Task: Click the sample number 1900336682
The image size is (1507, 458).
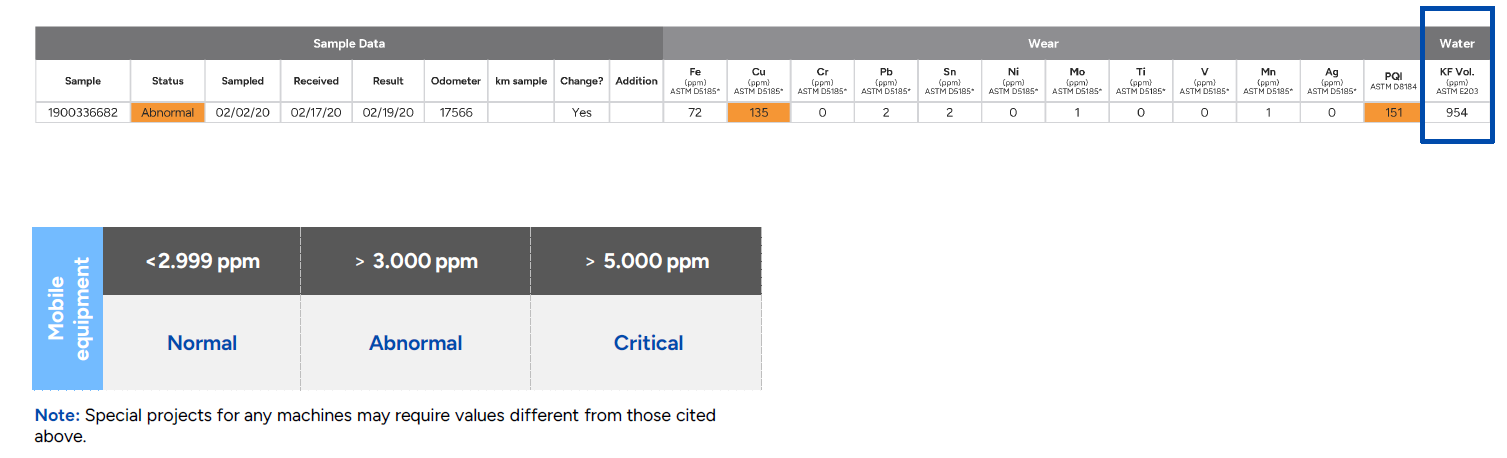Action: 83,113
